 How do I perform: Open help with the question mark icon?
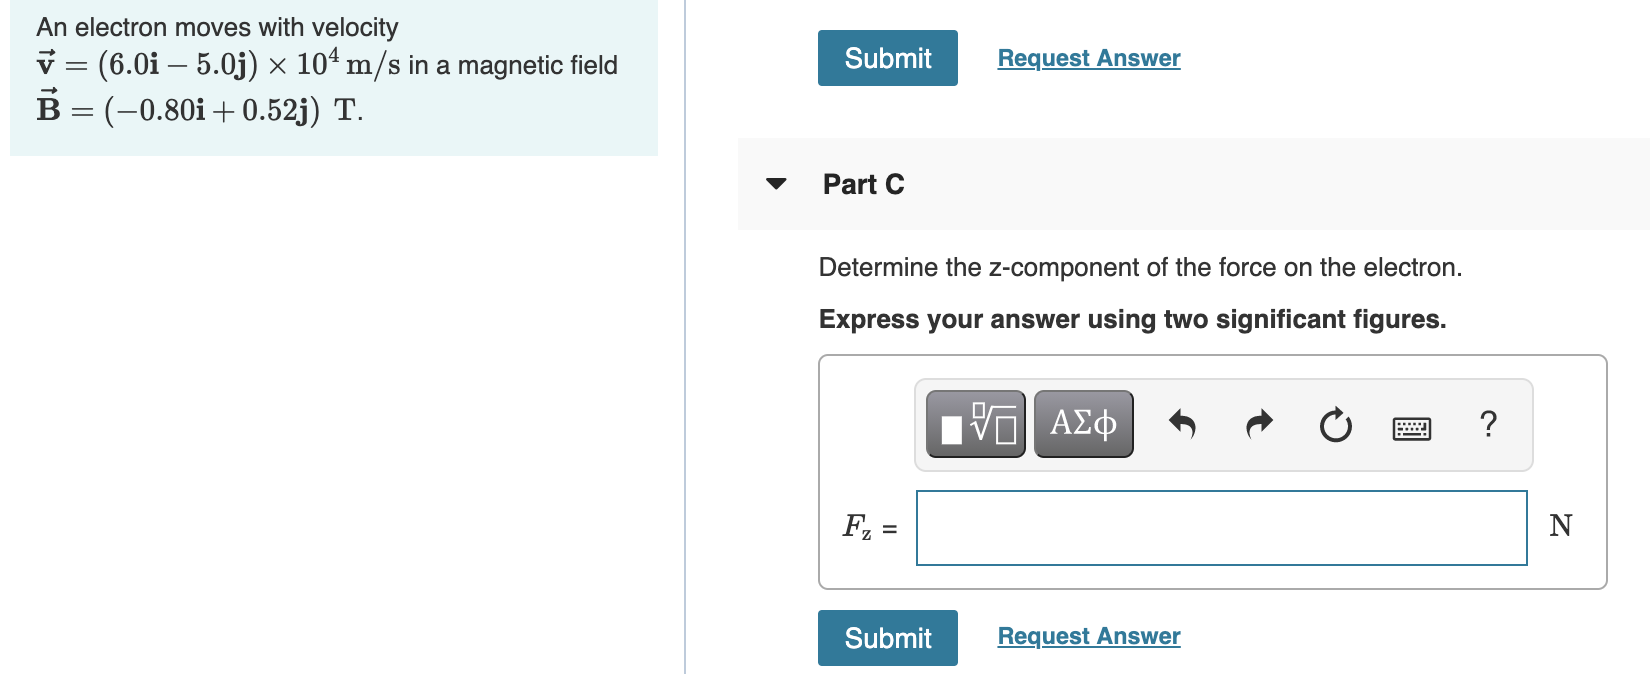pos(1488,424)
